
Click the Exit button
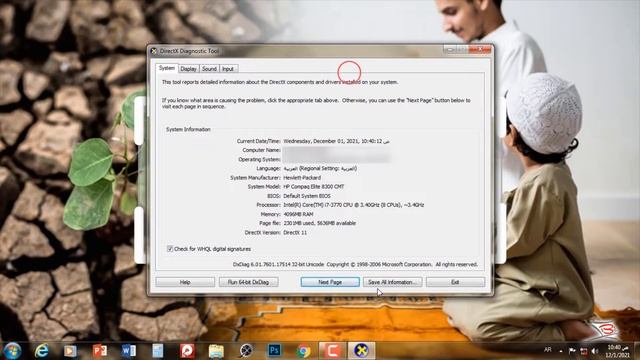click(x=455, y=282)
